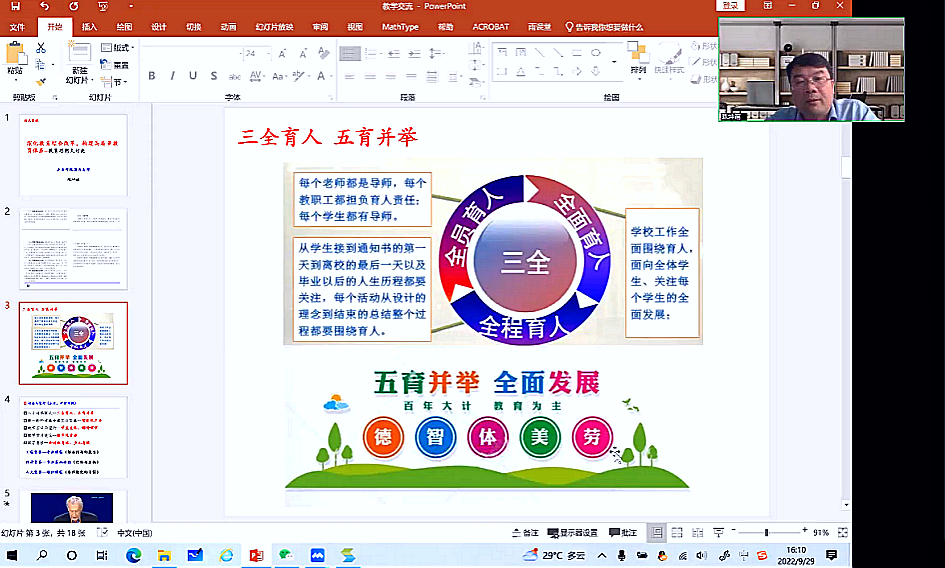
Task: Toggle Underline text formatting
Action: coord(191,76)
